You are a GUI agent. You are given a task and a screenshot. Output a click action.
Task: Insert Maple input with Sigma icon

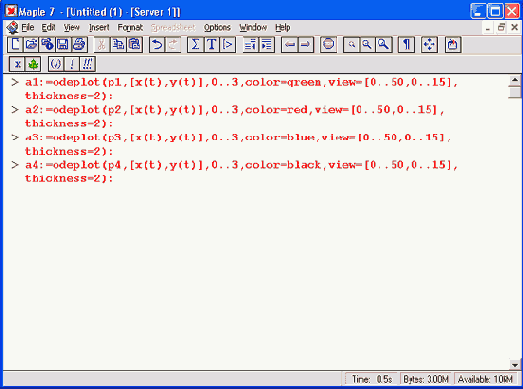click(195, 44)
